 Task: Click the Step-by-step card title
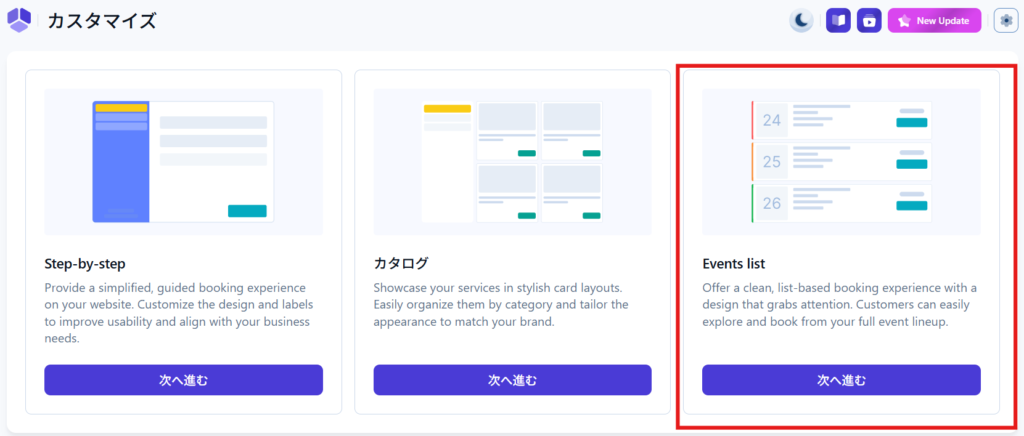tap(86, 264)
